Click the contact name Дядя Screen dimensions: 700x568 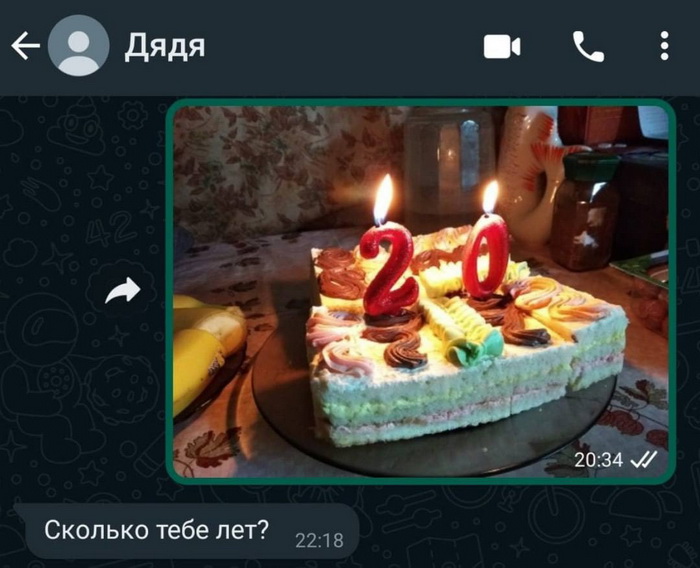(x=165, y=46)
